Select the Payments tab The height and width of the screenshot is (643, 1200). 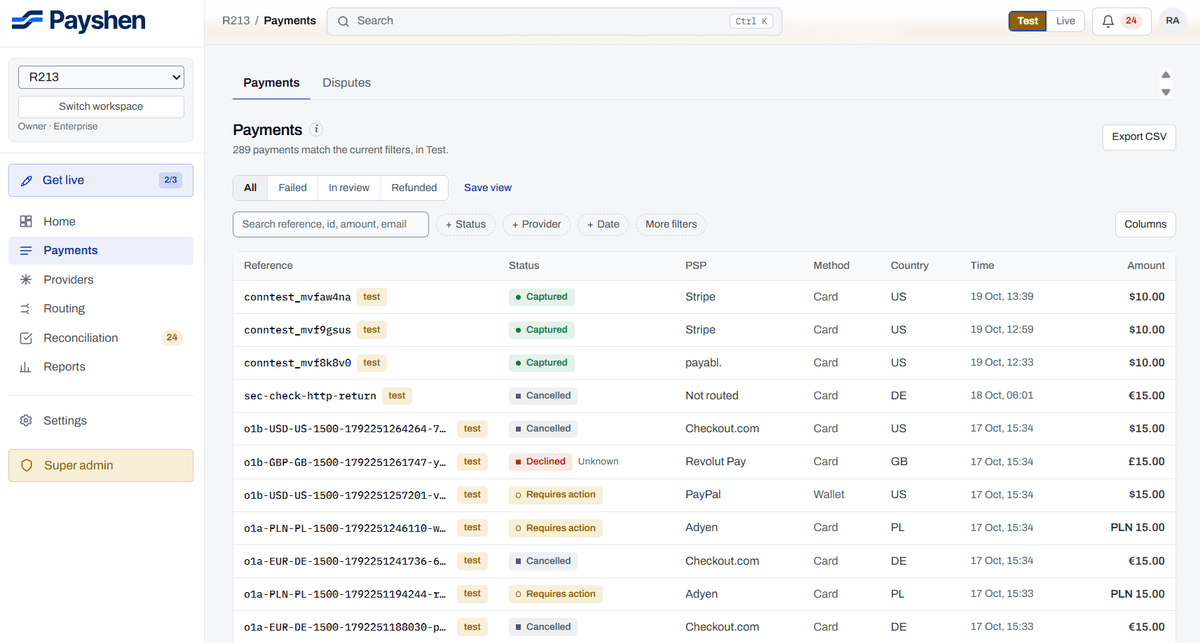coord(271,83)
